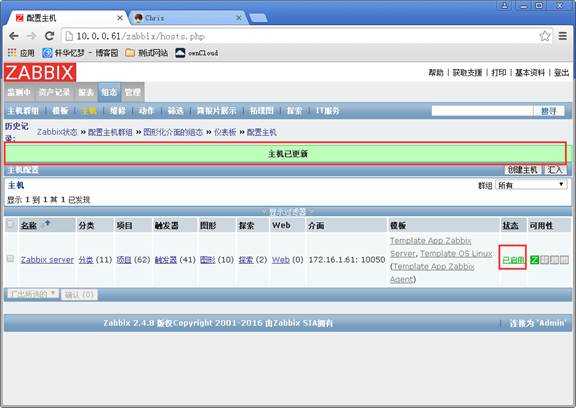
Task: Bookmark page with the star icon
Action: click(545, 36)
